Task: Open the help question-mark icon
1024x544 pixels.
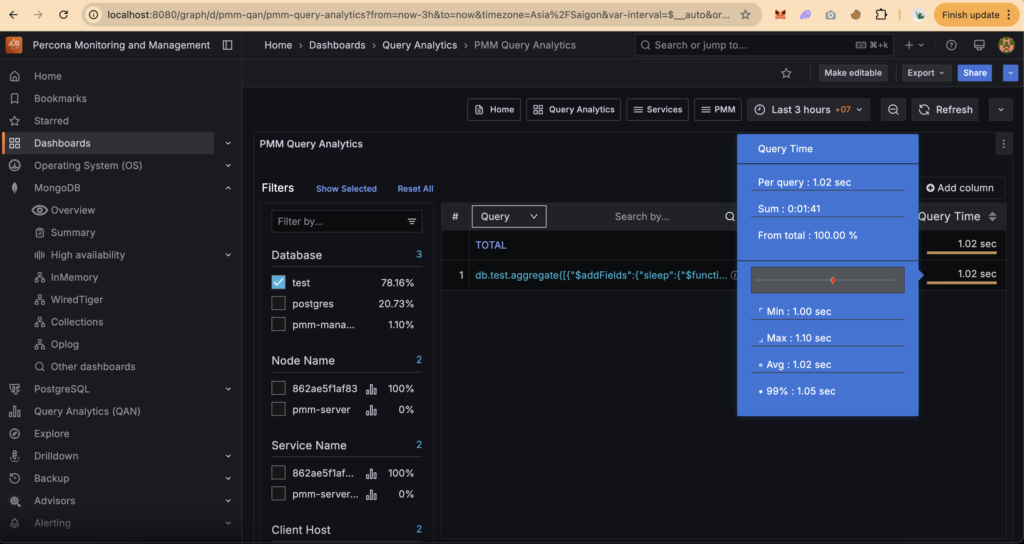Action: point(952,45)
